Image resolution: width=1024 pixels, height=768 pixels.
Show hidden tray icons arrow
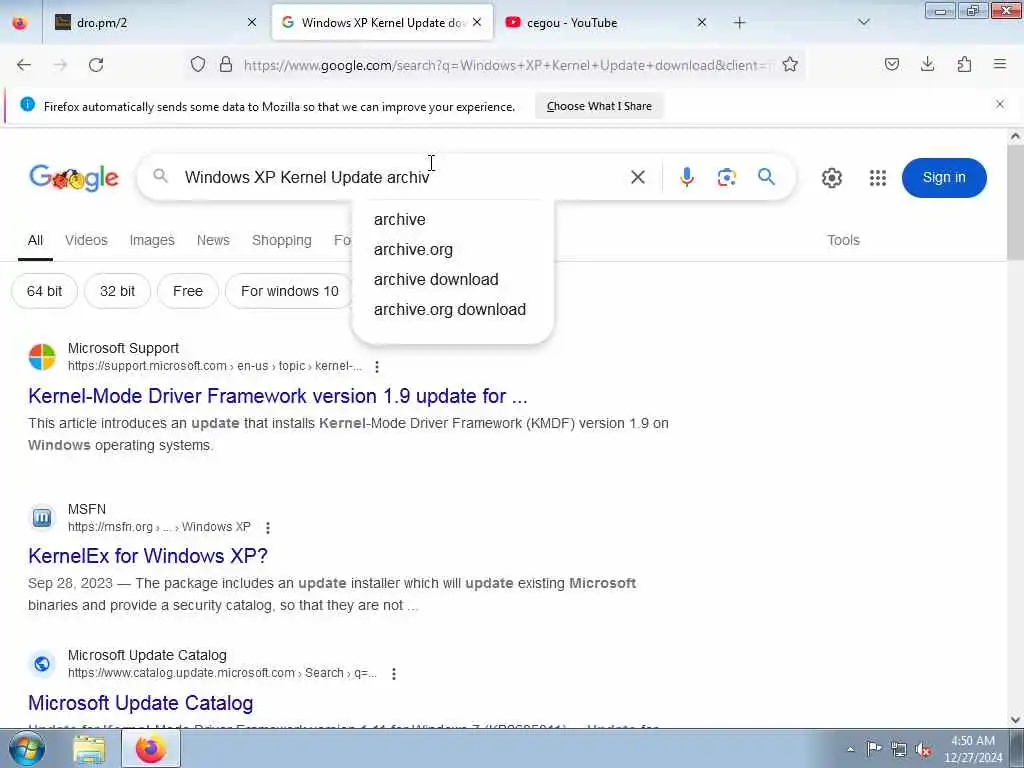(850, 749)
